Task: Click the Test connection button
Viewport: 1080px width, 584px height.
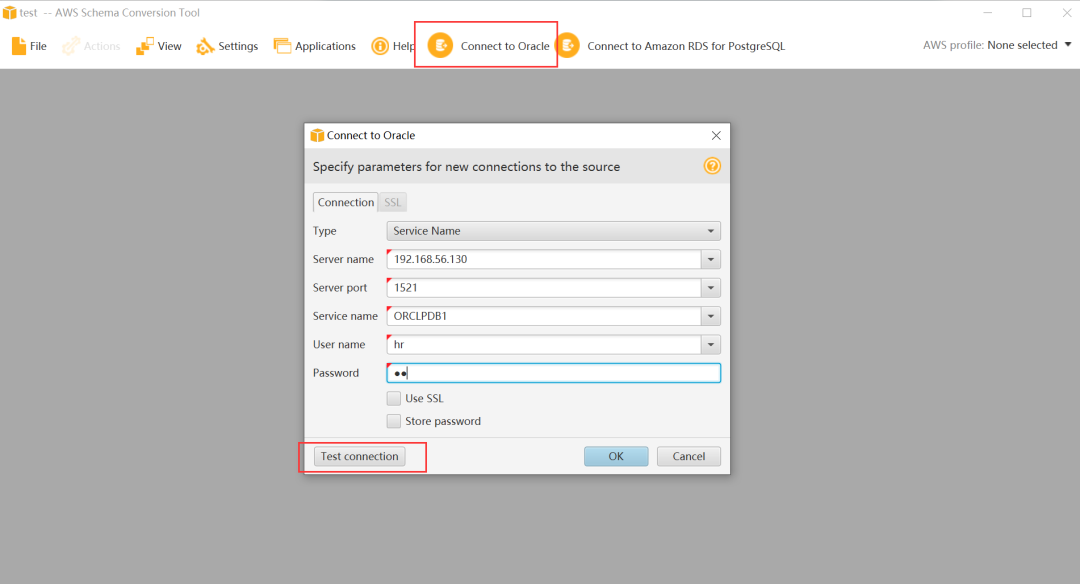Action: (x=360, y=456)
